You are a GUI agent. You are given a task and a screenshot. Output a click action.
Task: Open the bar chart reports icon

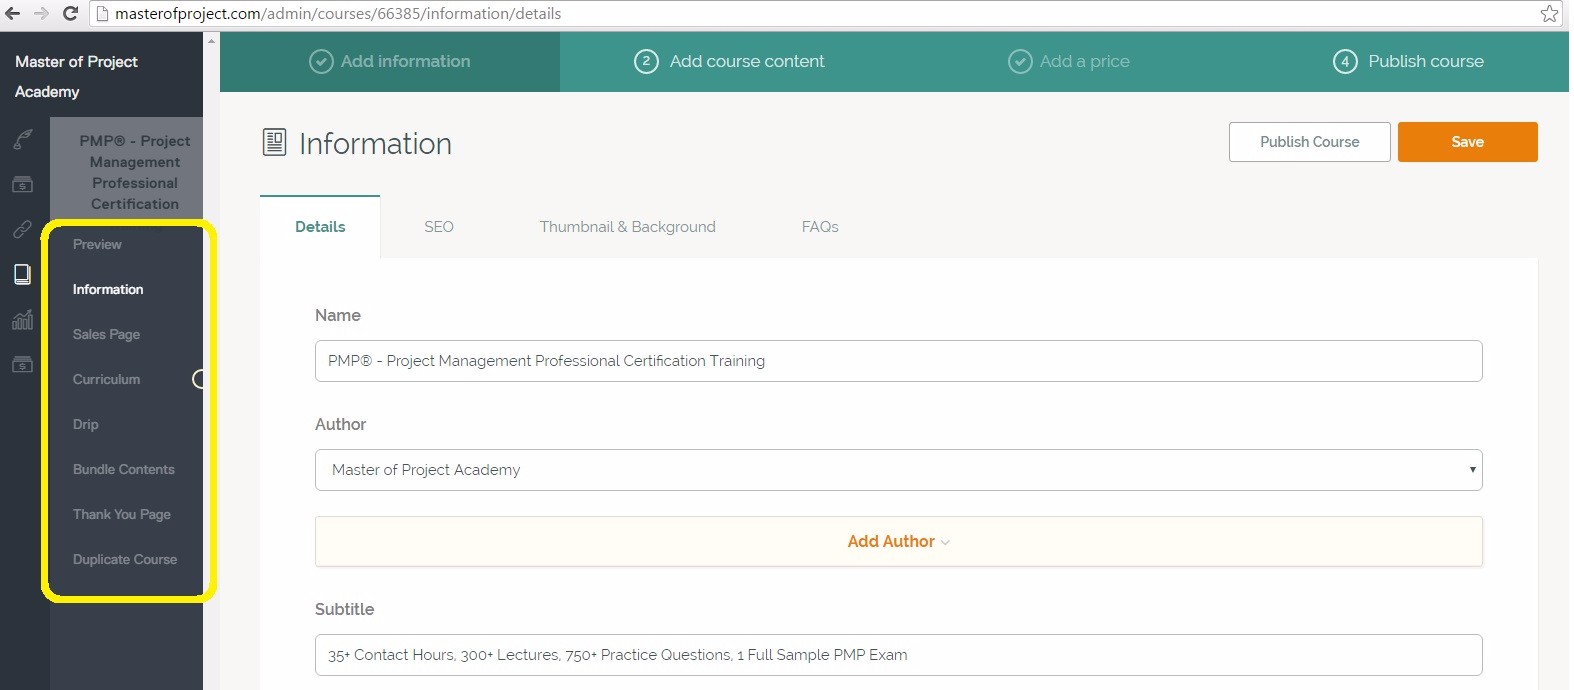[x=22, y=319]
